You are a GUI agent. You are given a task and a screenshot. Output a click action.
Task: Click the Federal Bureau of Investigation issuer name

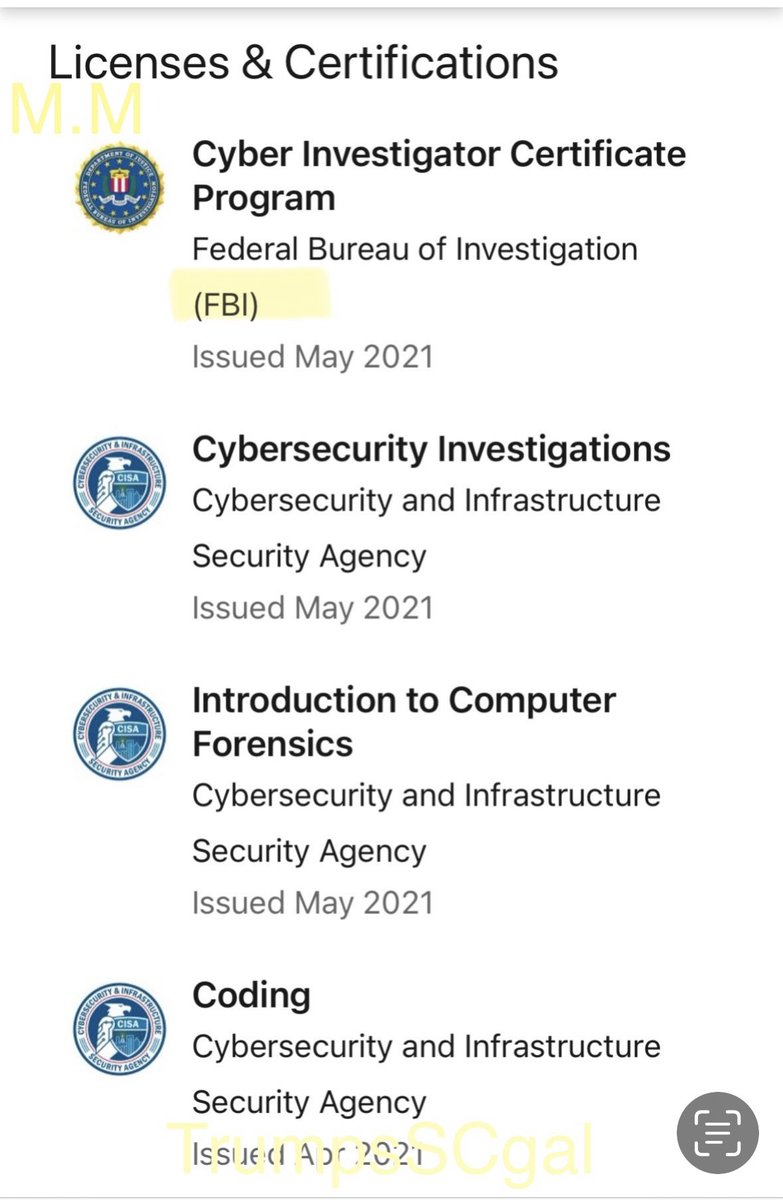(414, 248)
